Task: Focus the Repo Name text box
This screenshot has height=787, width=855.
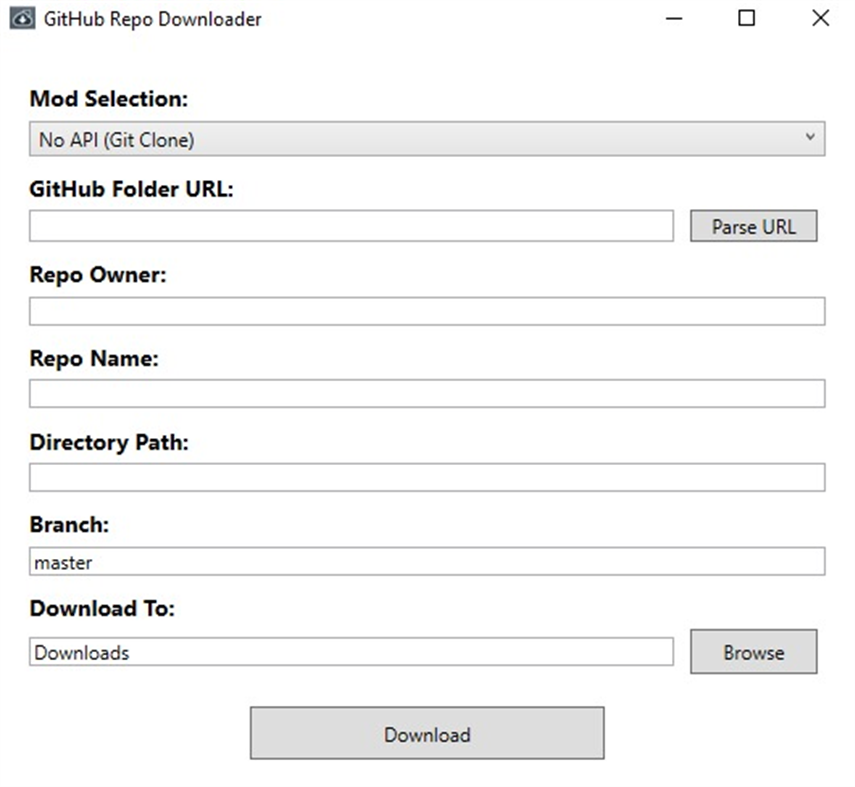Action: coord(427,393)
